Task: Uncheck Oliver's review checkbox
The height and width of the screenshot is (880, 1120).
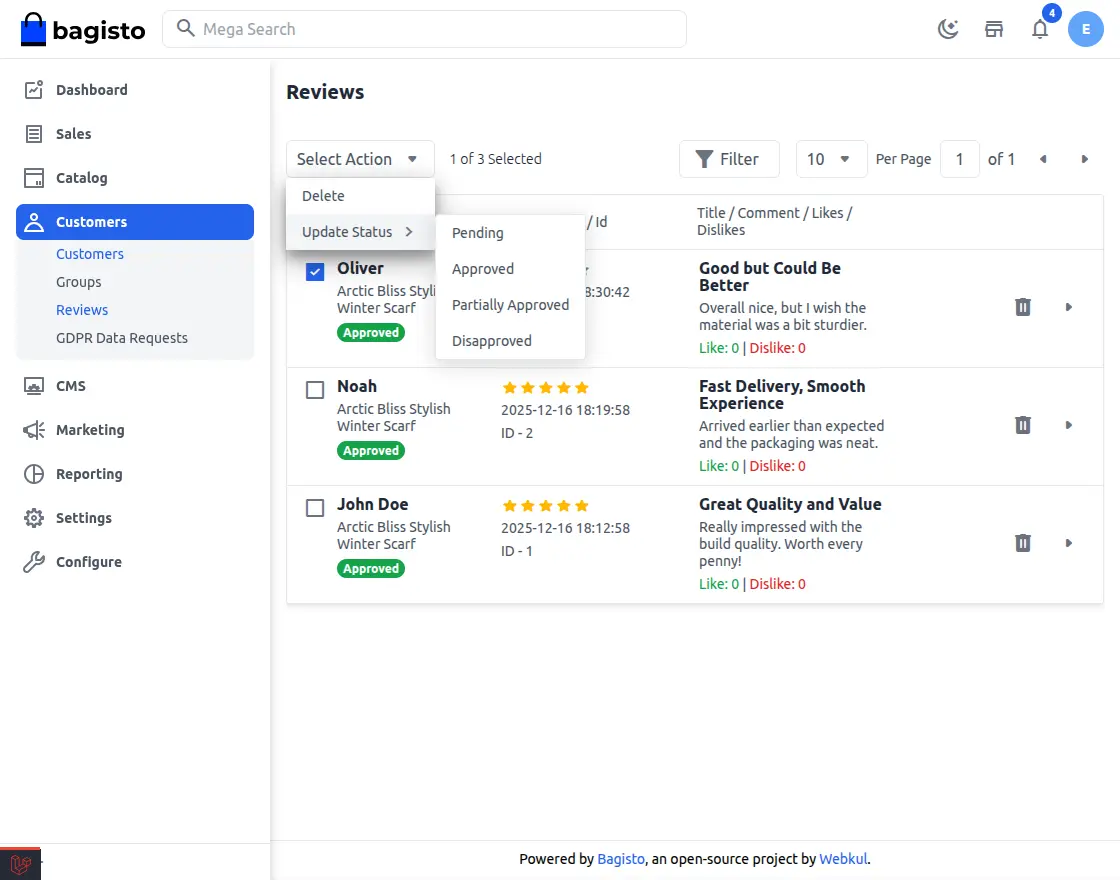Action: click(x=315, y=272)
